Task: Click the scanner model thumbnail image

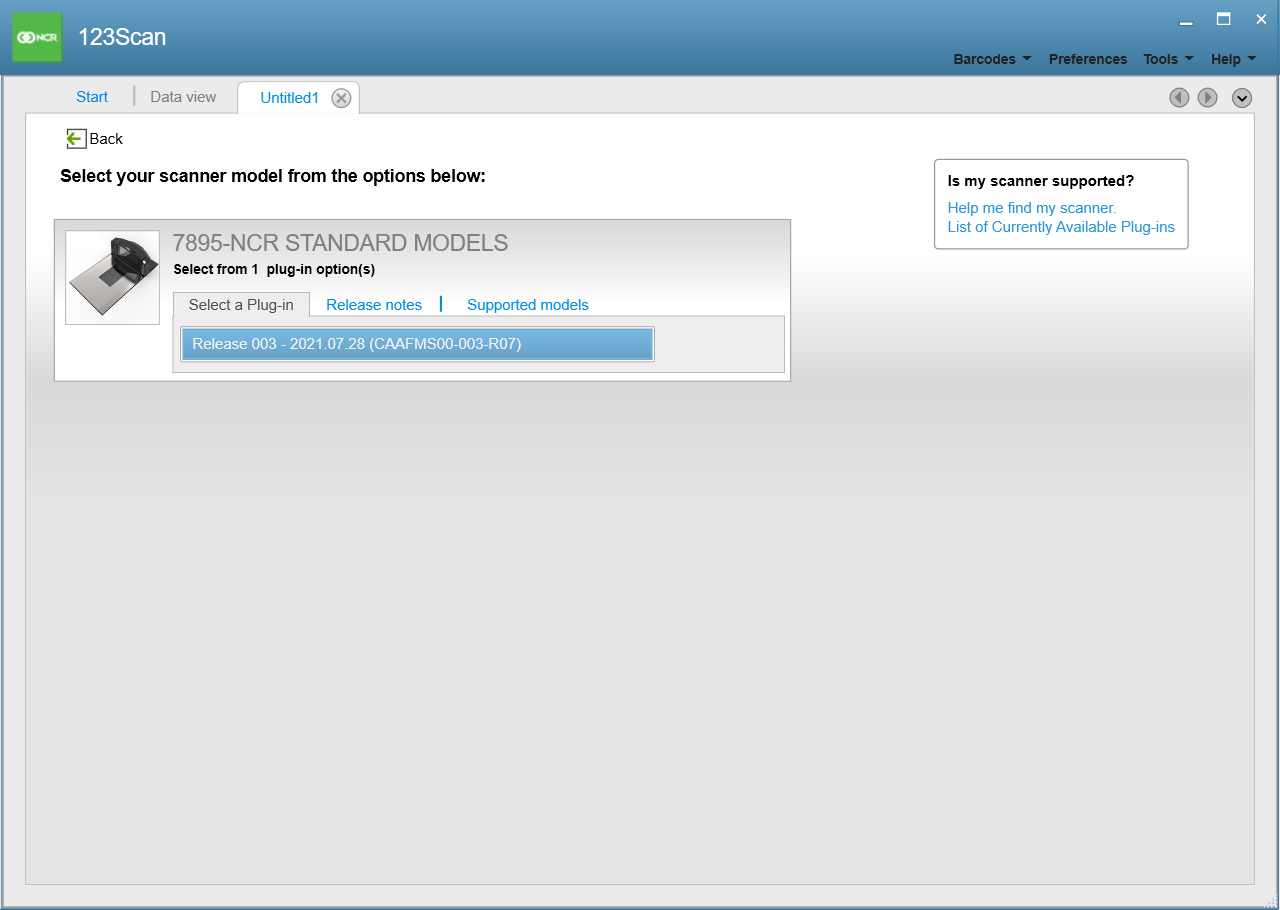Action: [x=112, y=277]
